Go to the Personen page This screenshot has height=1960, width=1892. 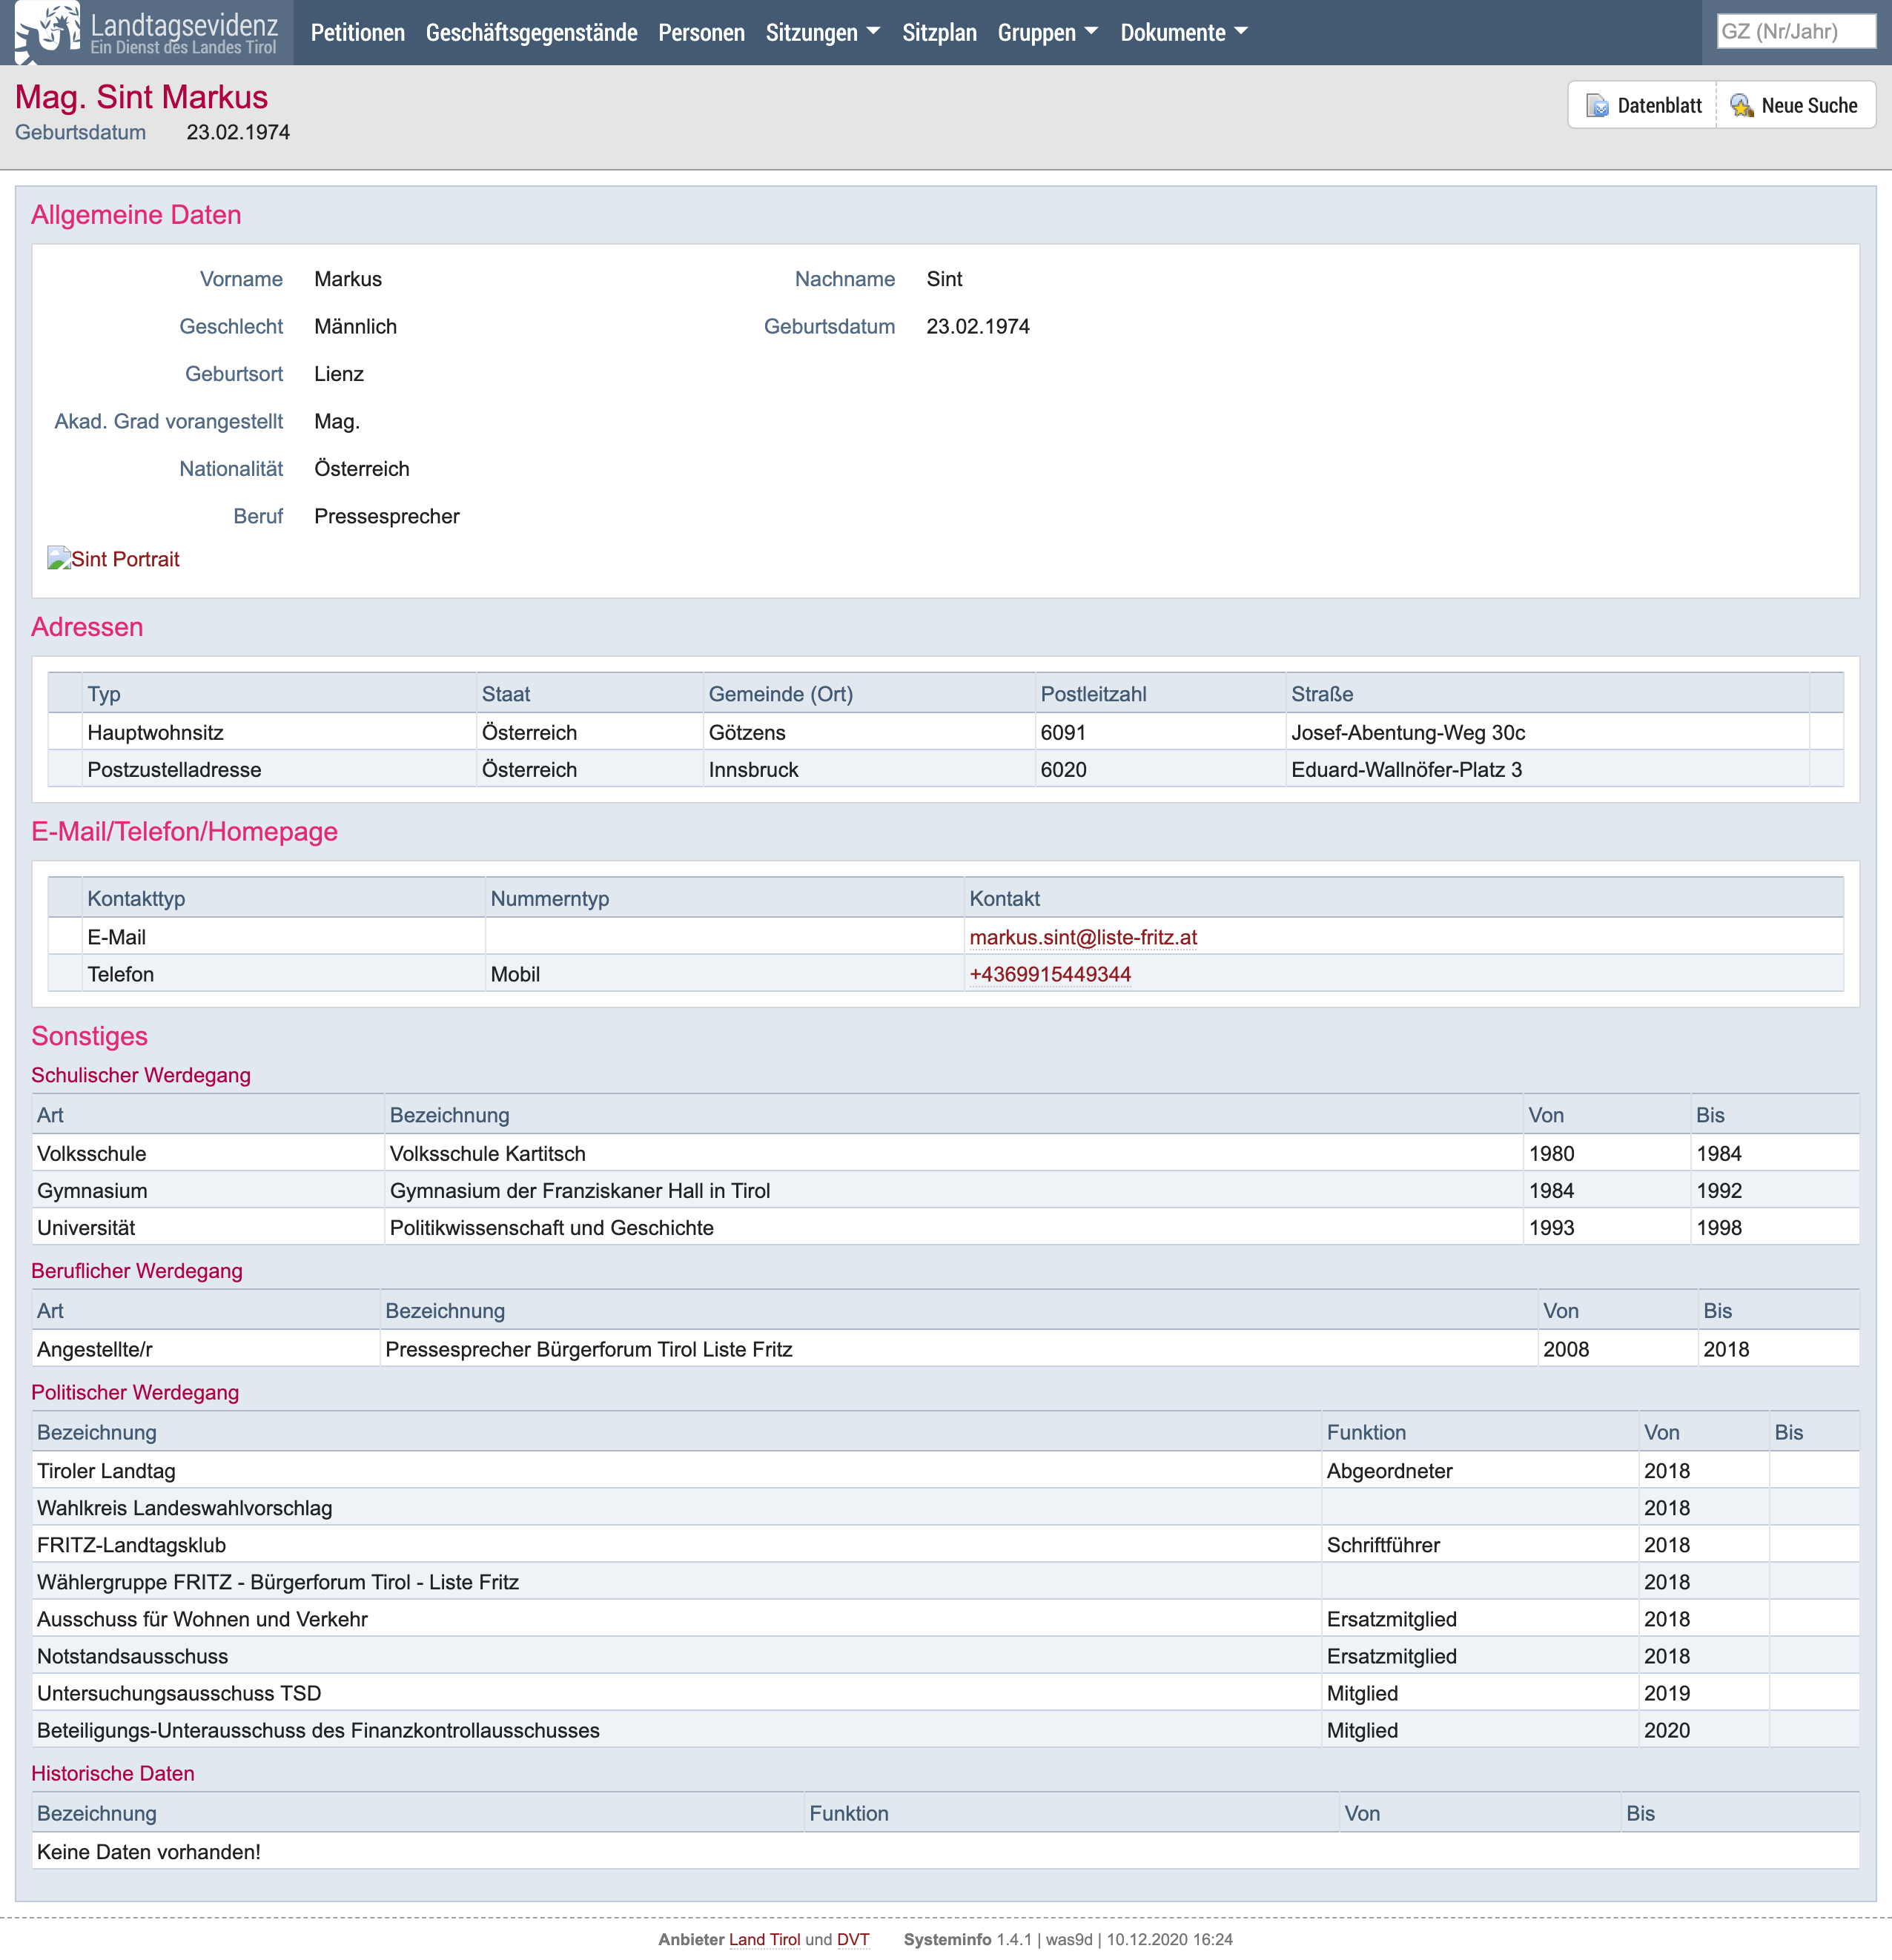click(x=701, y=32)
